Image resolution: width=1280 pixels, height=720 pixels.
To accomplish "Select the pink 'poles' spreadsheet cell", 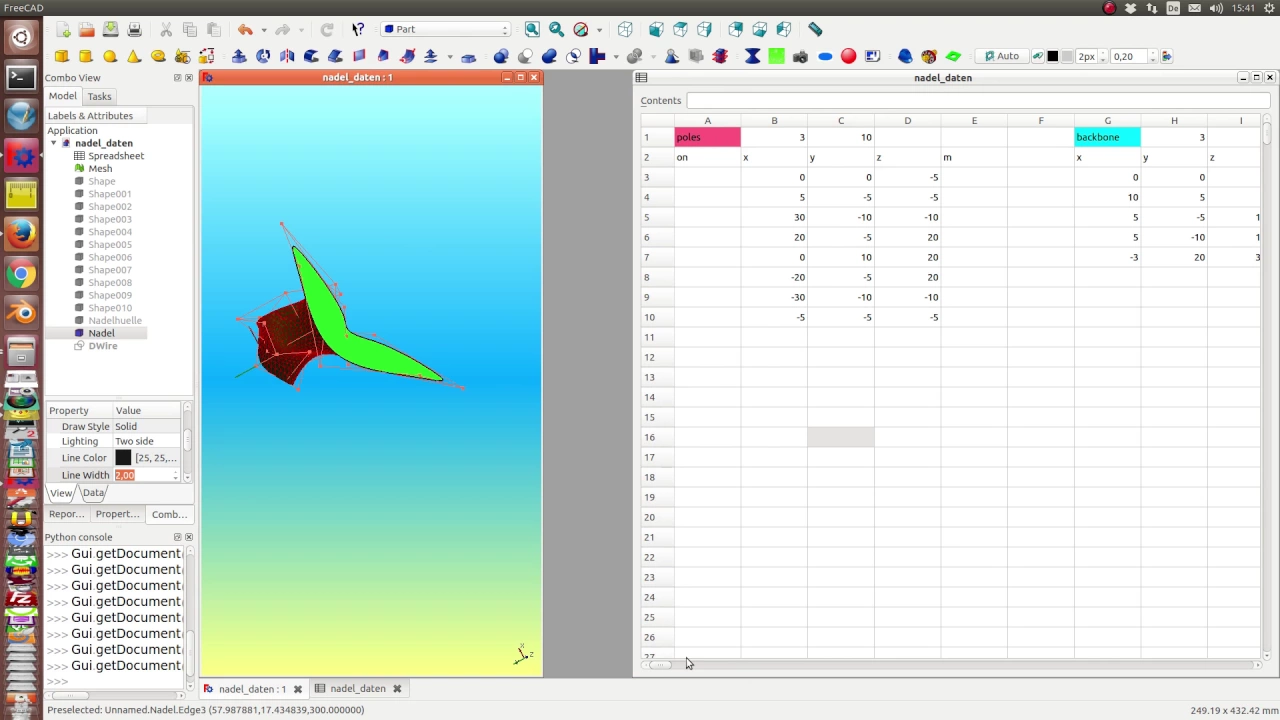I will 707,137.
